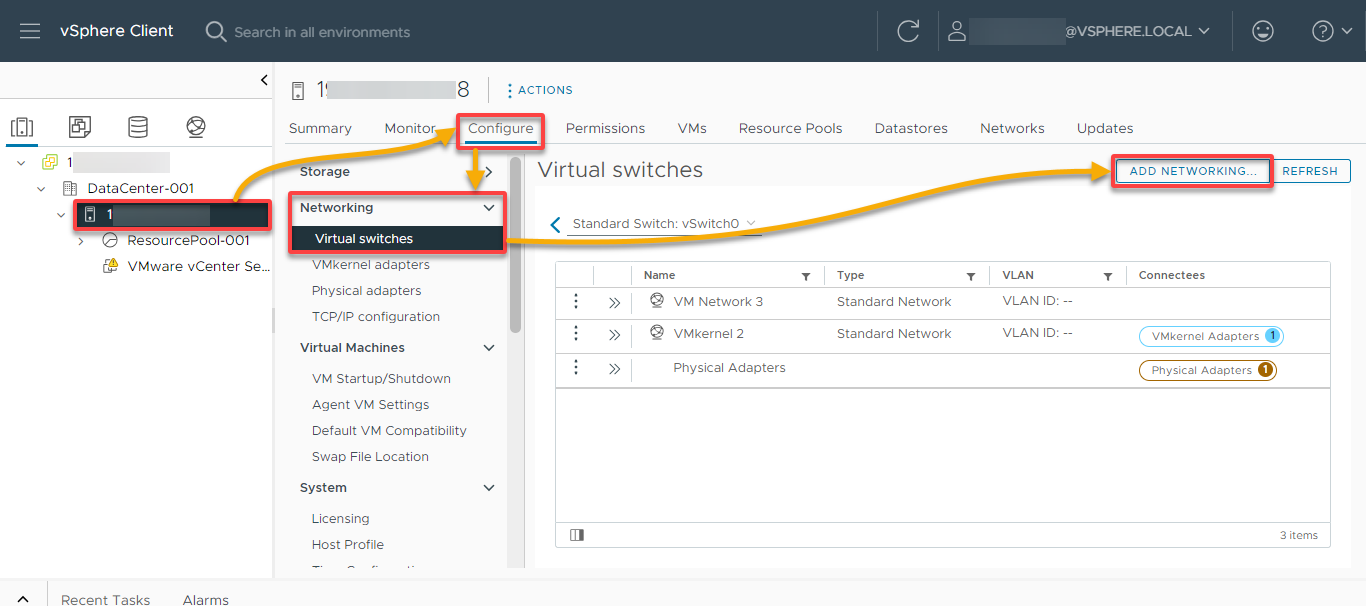This screenshot has width=1366, height=606.
Task: Open the Updates tab
Action: pyautogui.click(x=1105, y=128)
